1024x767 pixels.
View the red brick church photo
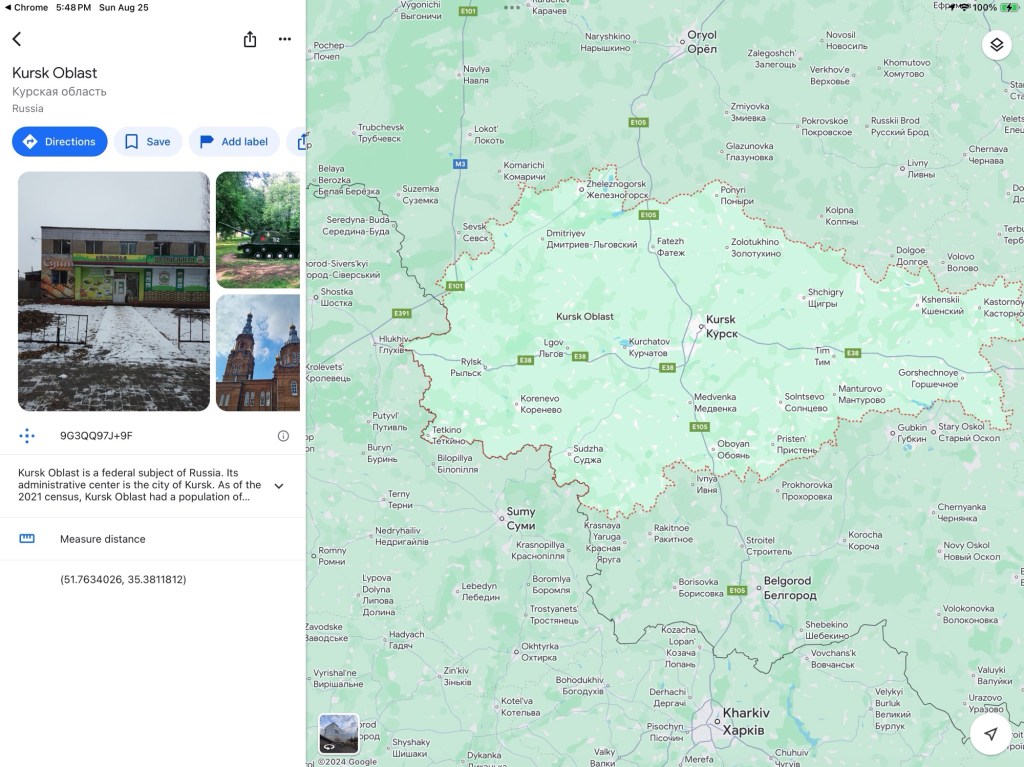pos(258,352)
